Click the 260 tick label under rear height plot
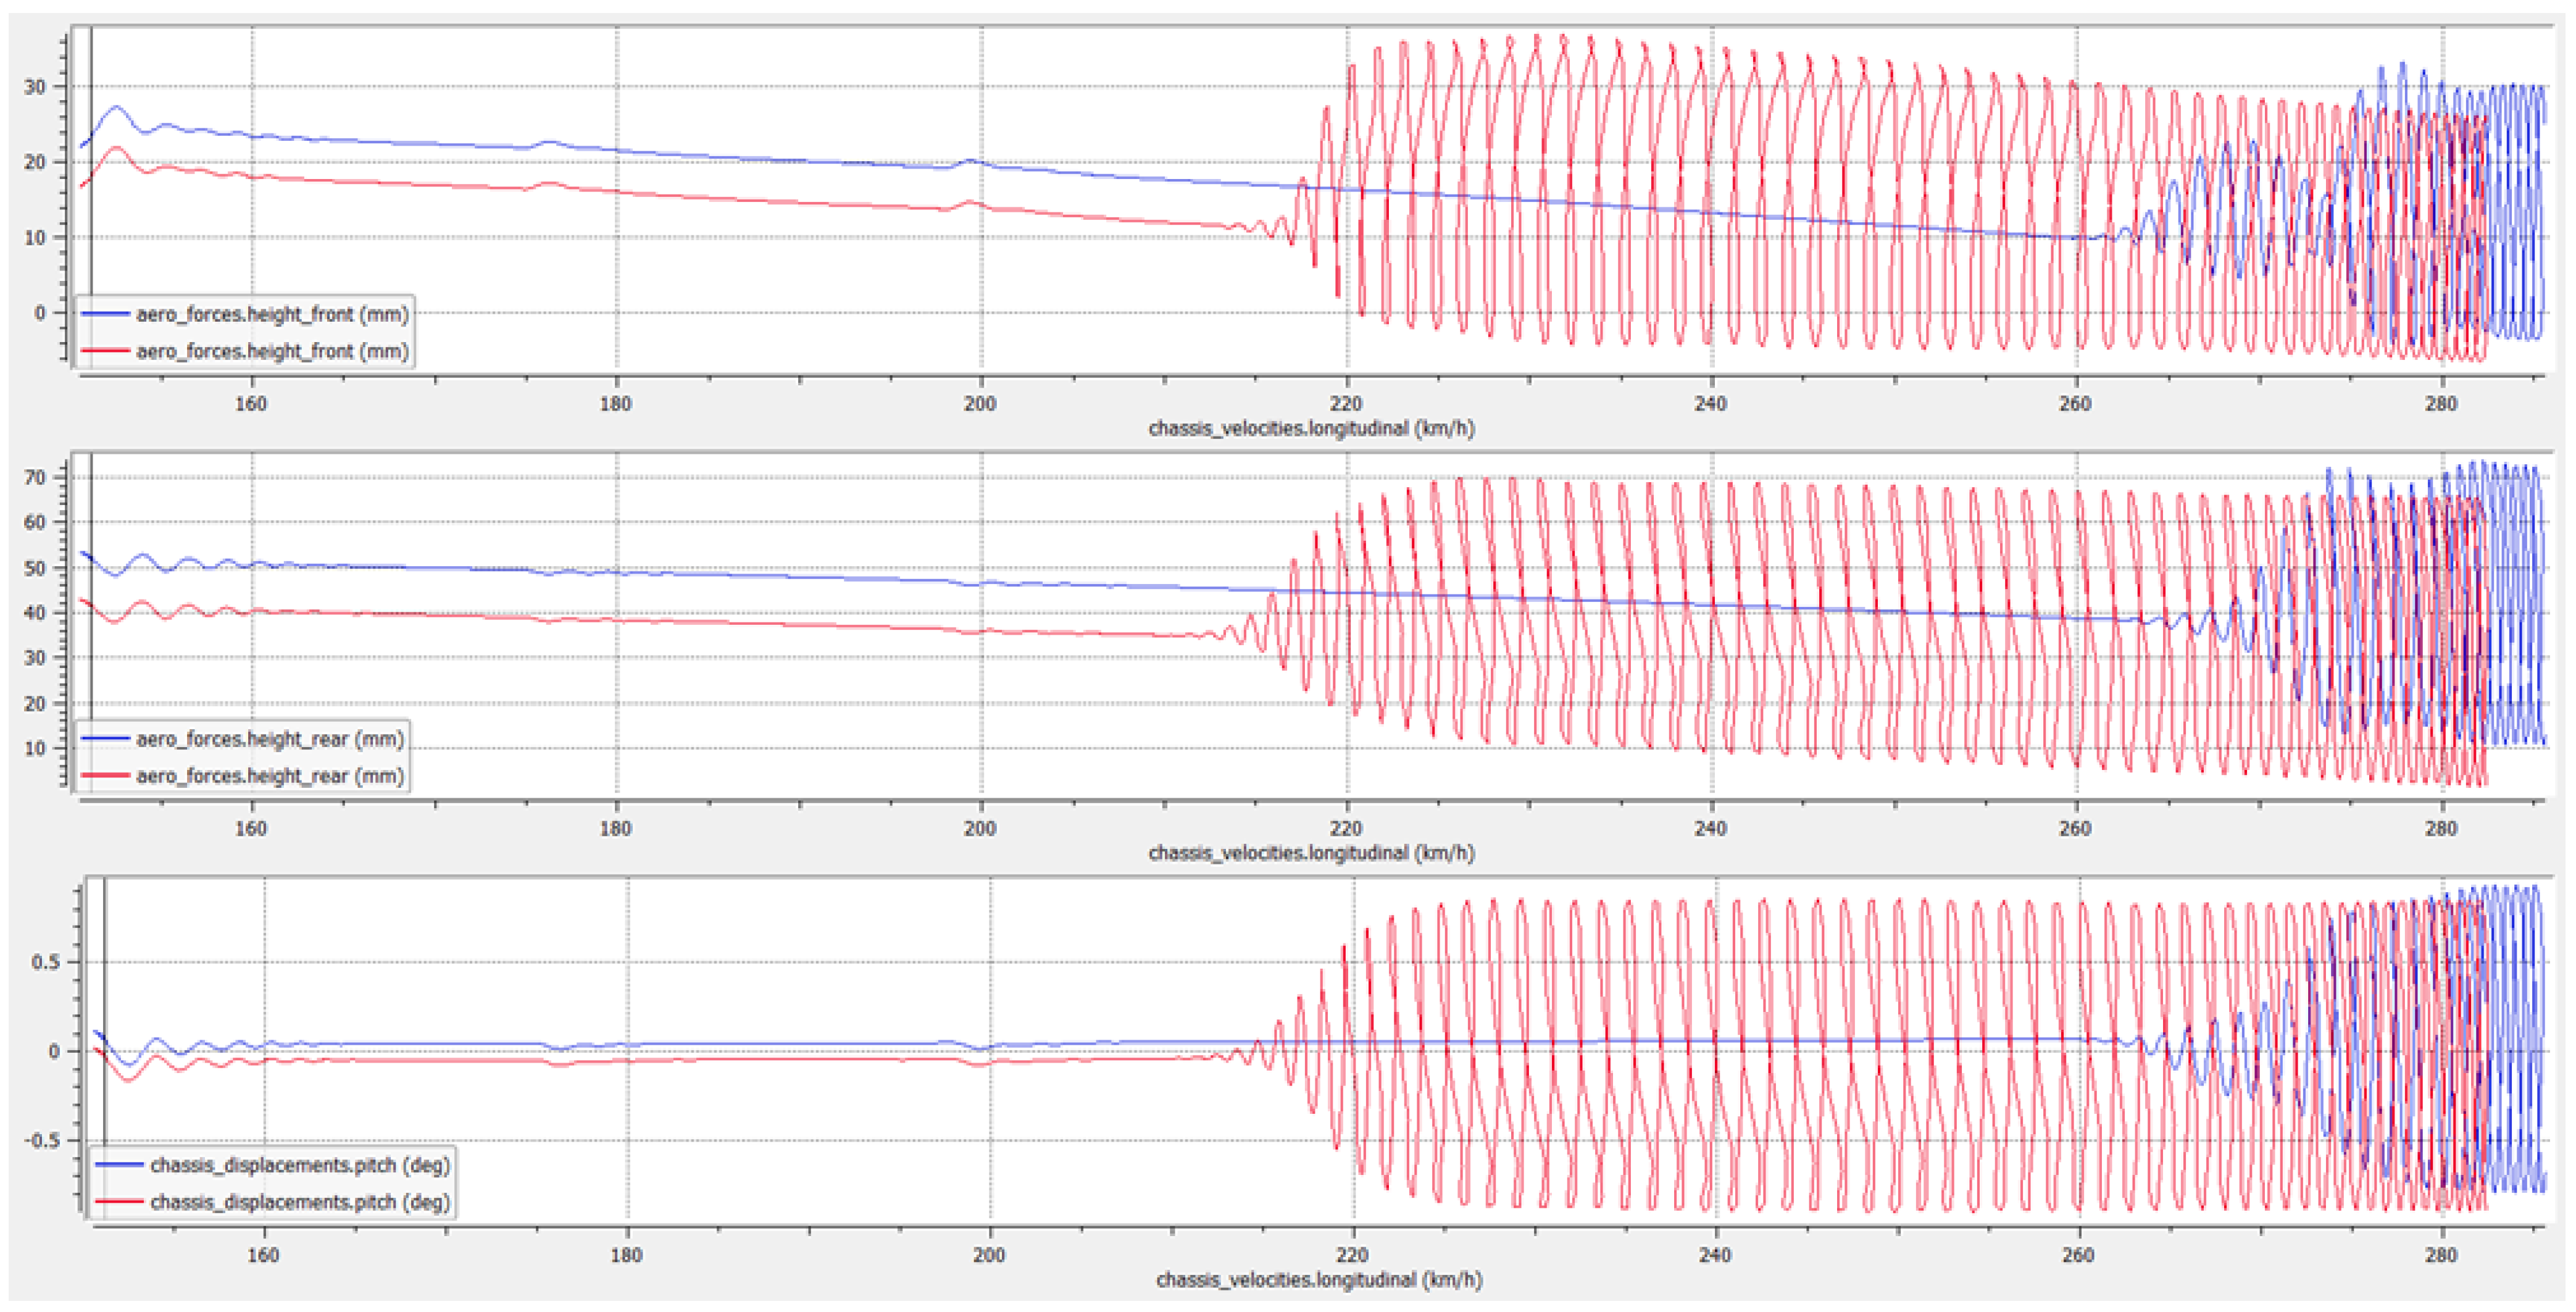Screen dimensions: 2576x1312 [x=2075, y=829]
